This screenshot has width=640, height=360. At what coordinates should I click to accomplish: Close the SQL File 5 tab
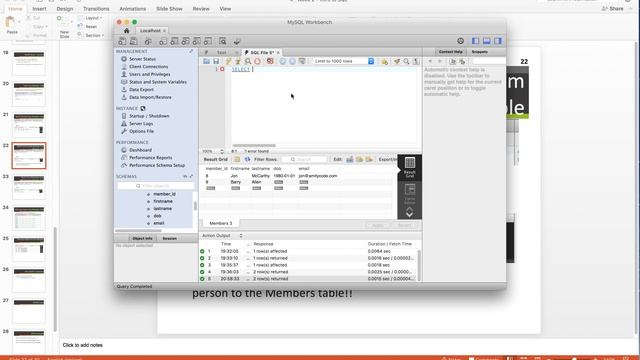pos(278,53)
